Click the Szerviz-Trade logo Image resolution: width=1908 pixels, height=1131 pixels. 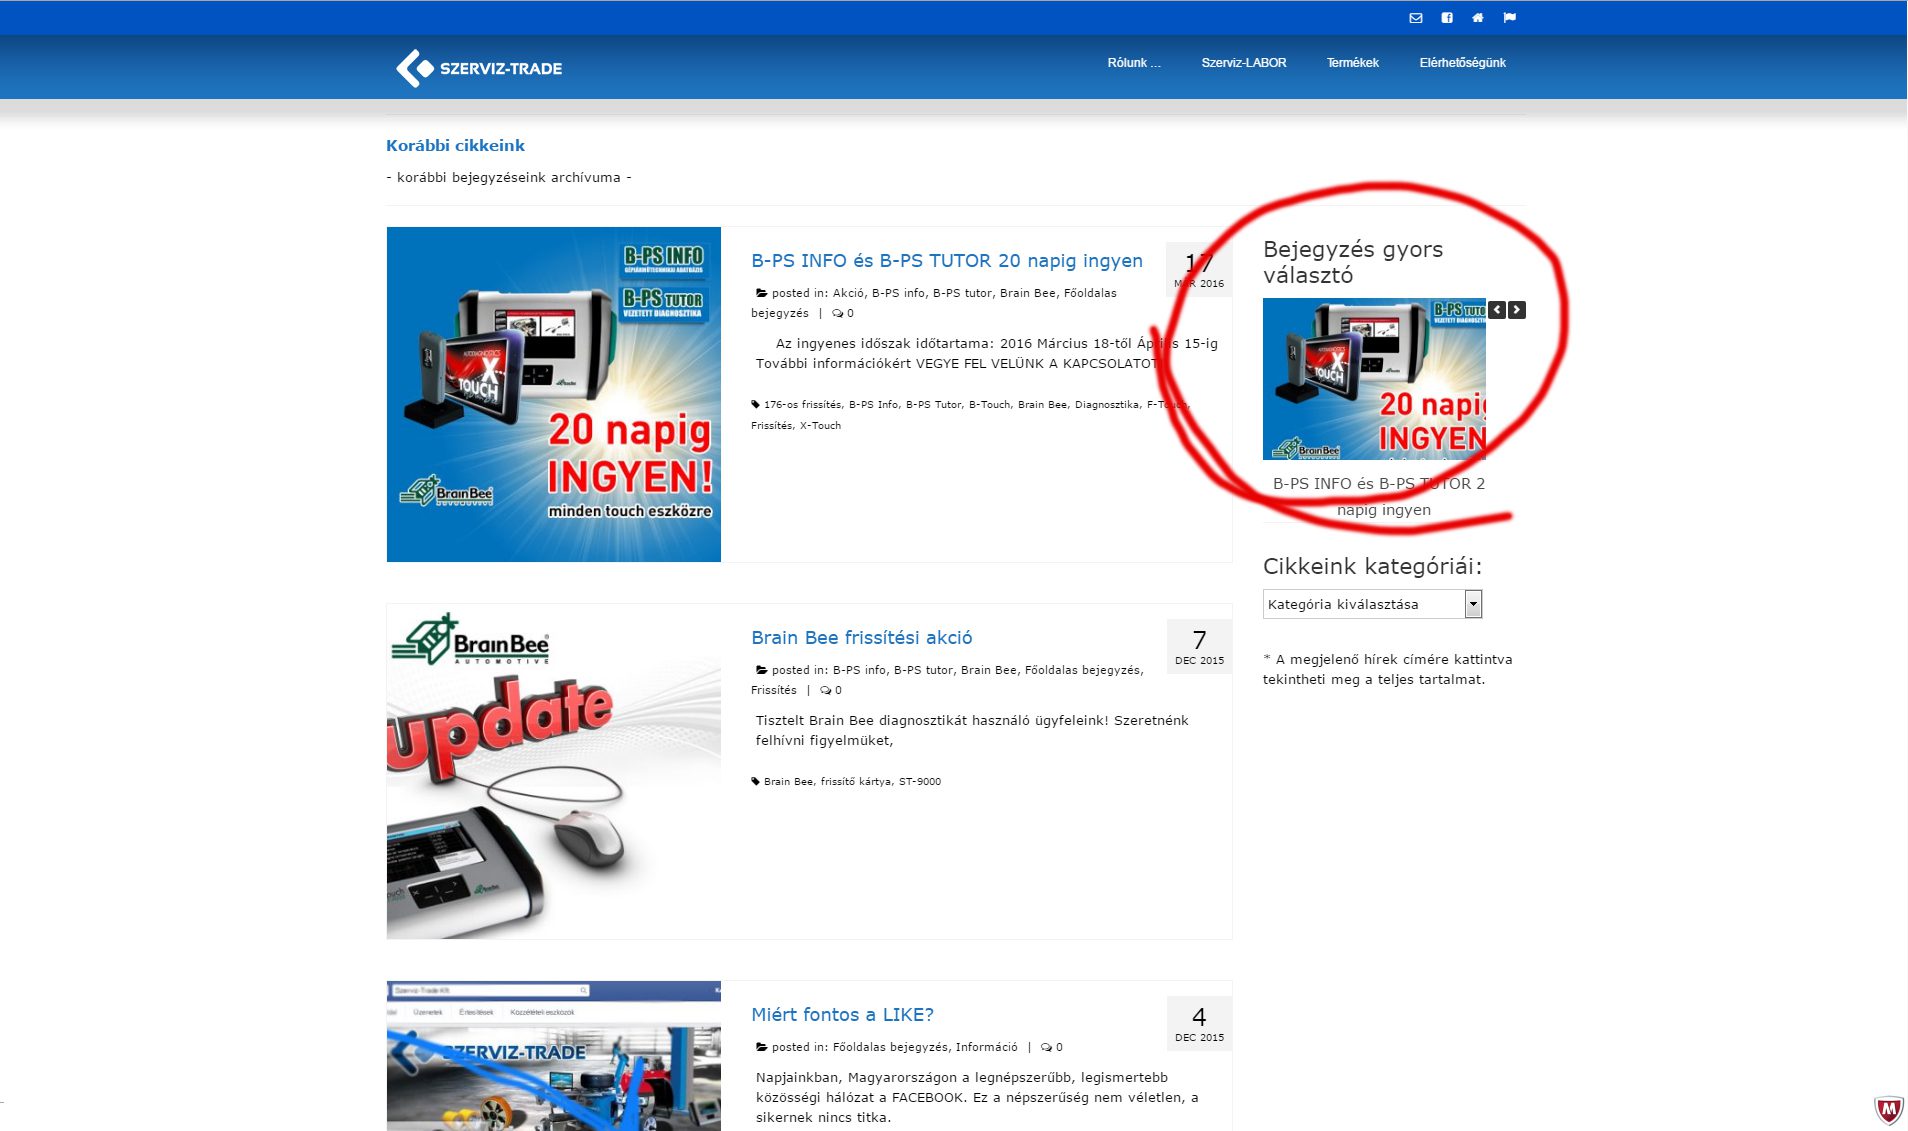[x=479, y=68]
